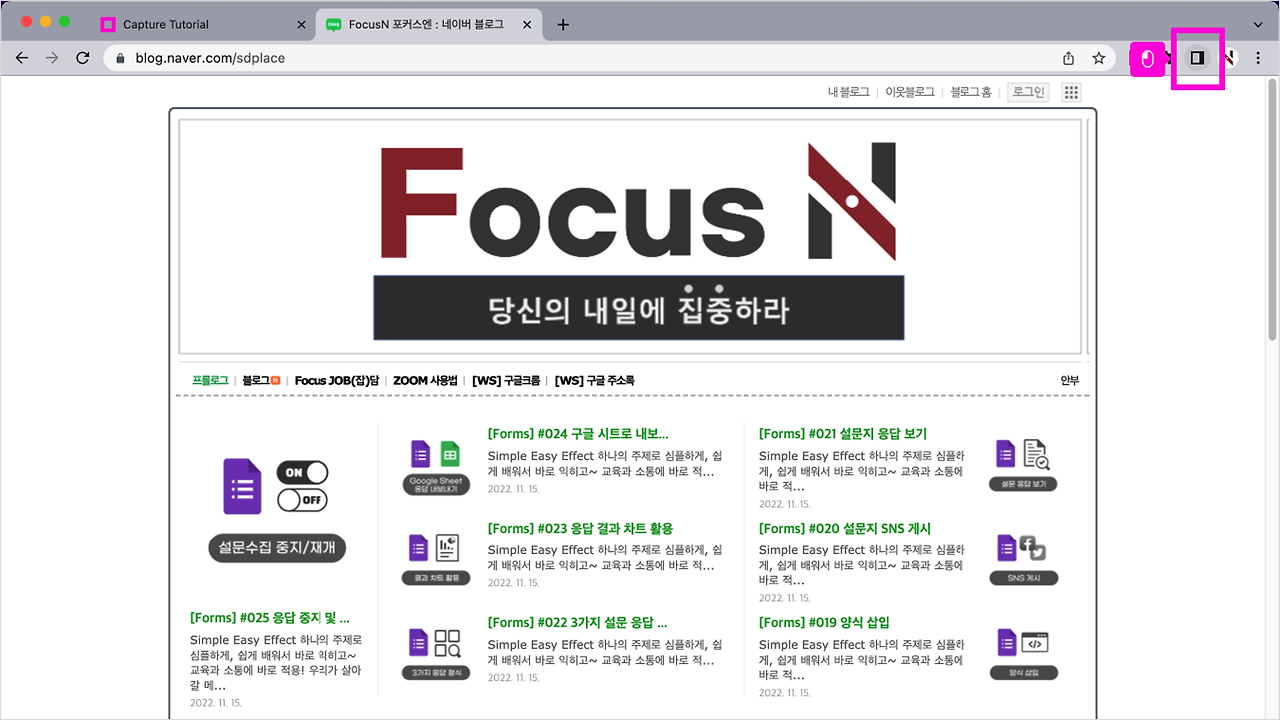Click the share icon in the address bar
Viewport: 1280px width, 720px height.
point(1068,57)
